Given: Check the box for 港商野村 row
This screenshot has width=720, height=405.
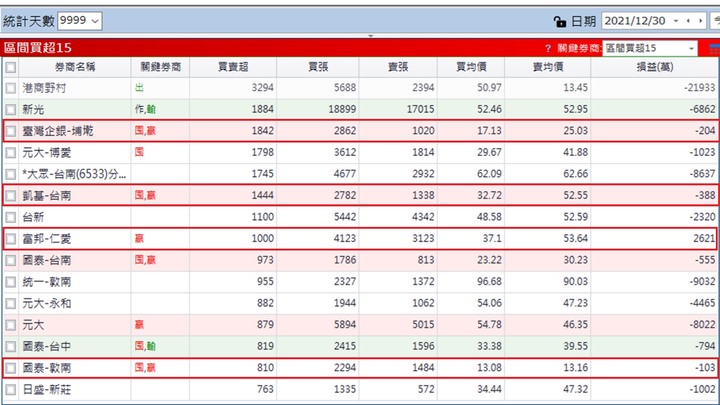Looking at the screenshot, I should [11, 88].
